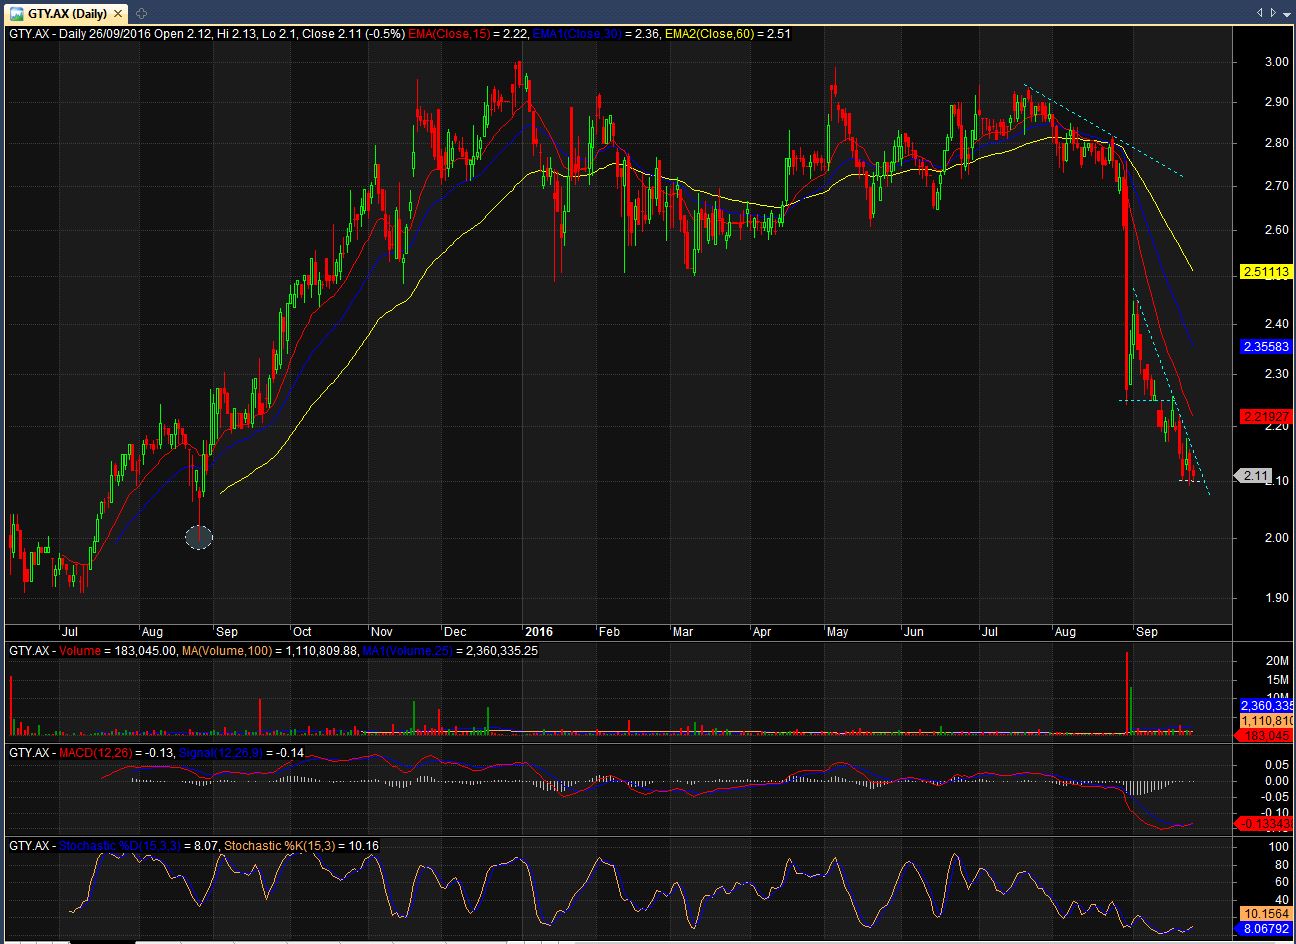This screenshot has height=944, width=1296.
Task: Click the add-tab icon beside the GTY.AX tab
Action: pyautogui.click(x=141, y=14)
